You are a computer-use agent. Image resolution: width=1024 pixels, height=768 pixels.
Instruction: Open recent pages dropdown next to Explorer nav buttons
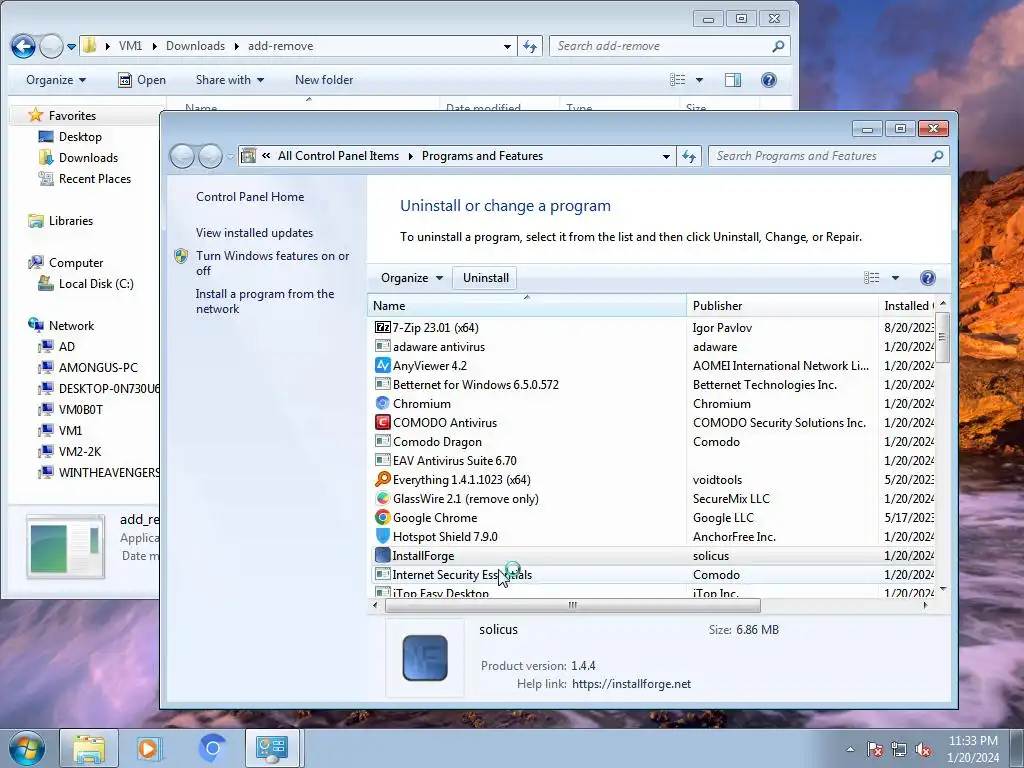pos(71,46)
